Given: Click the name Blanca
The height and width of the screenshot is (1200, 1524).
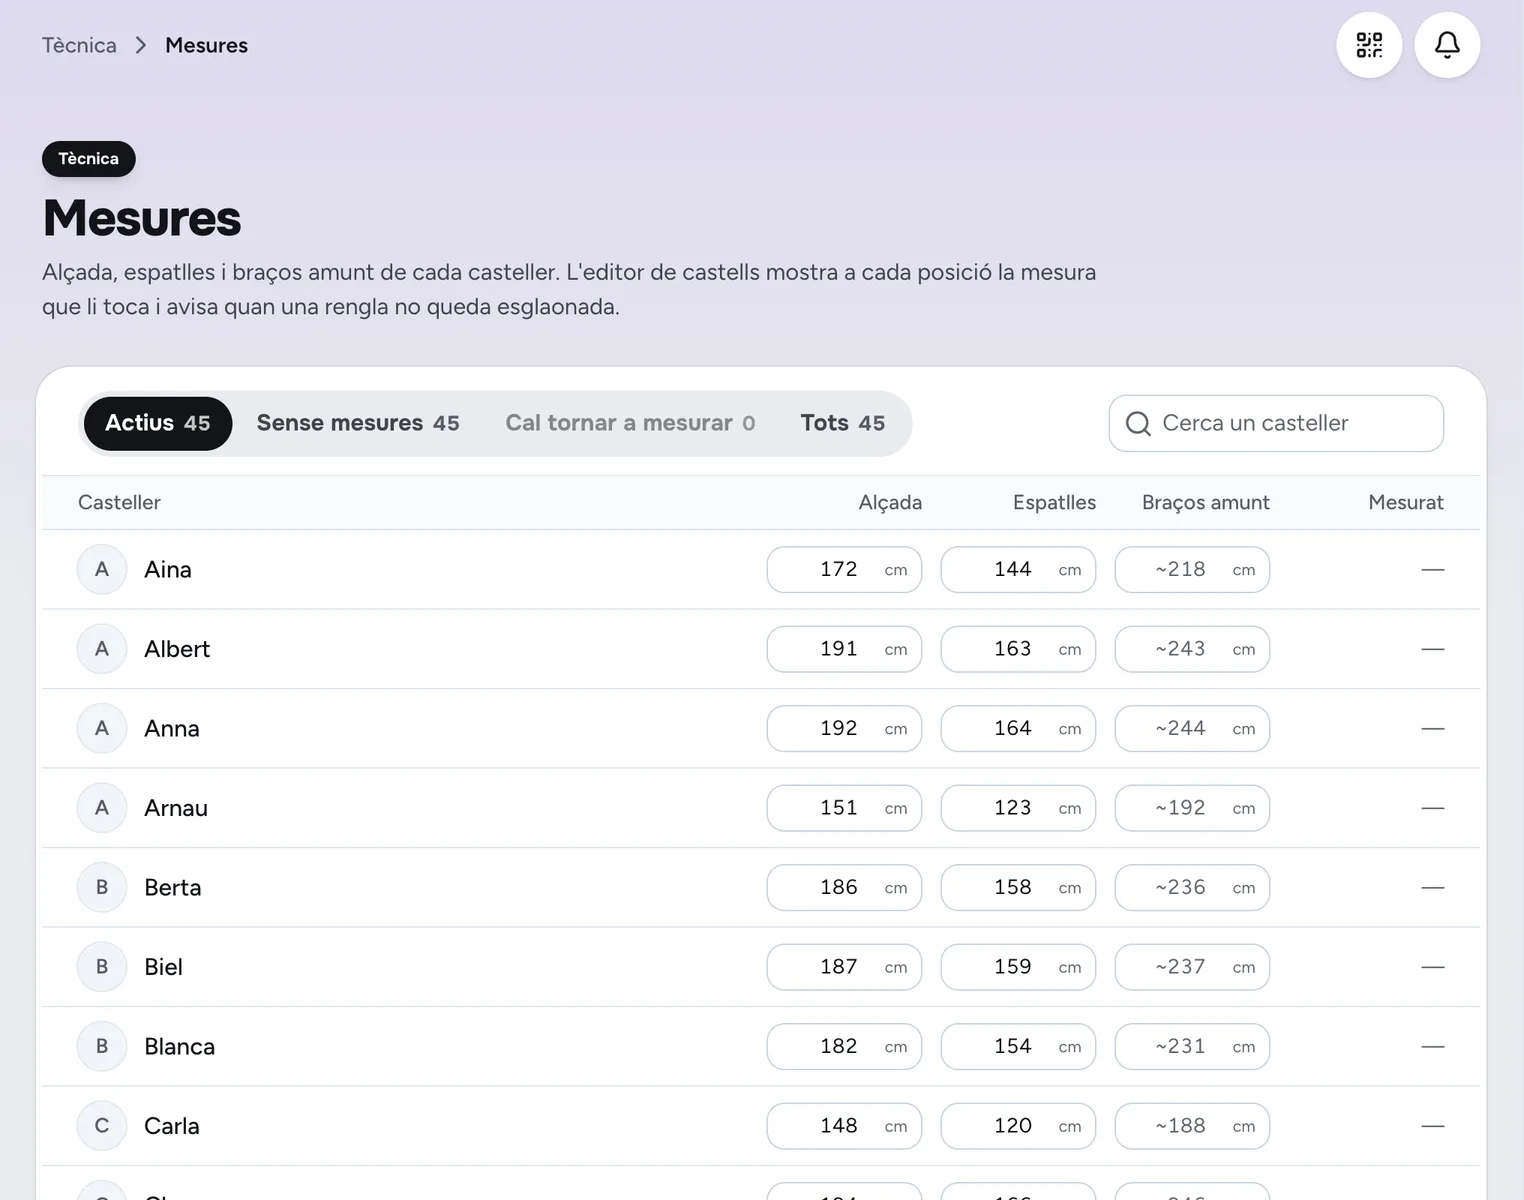Looking at the screenshot, I should pos(180,1047).
